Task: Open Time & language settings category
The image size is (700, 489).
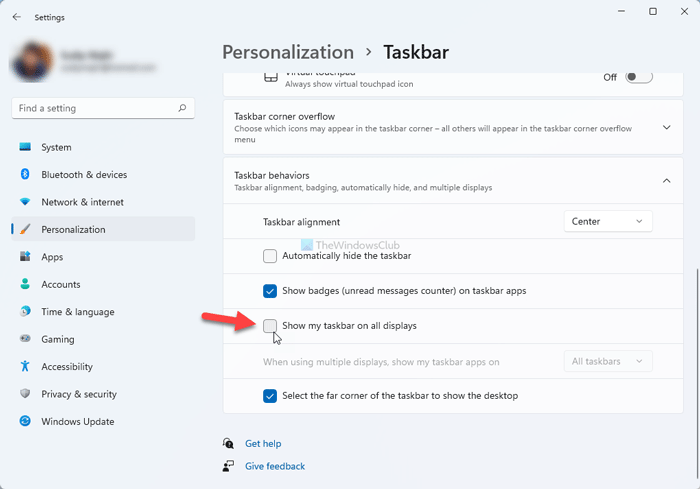Action: 78,312
